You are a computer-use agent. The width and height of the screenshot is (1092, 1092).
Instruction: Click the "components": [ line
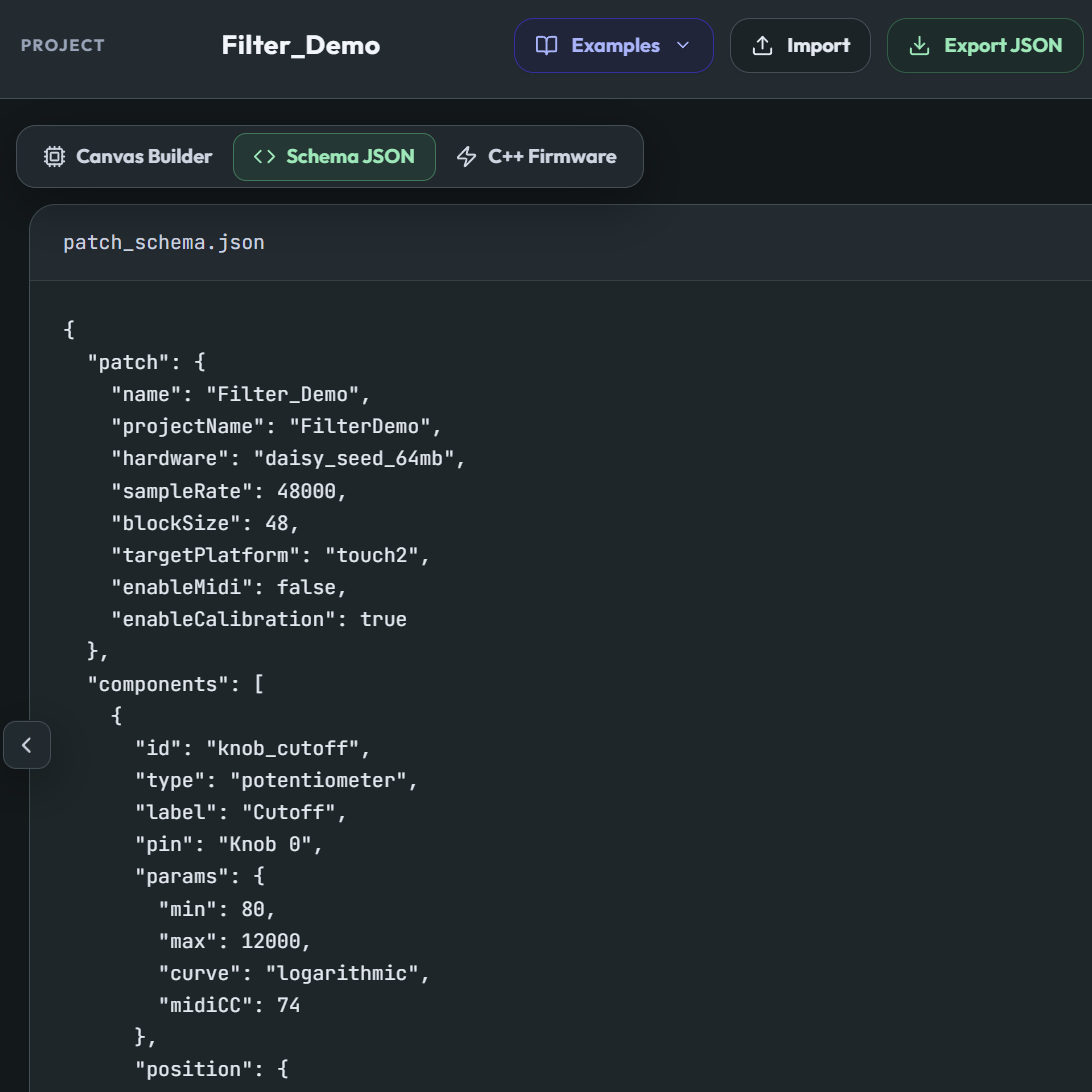pos(176,684)
